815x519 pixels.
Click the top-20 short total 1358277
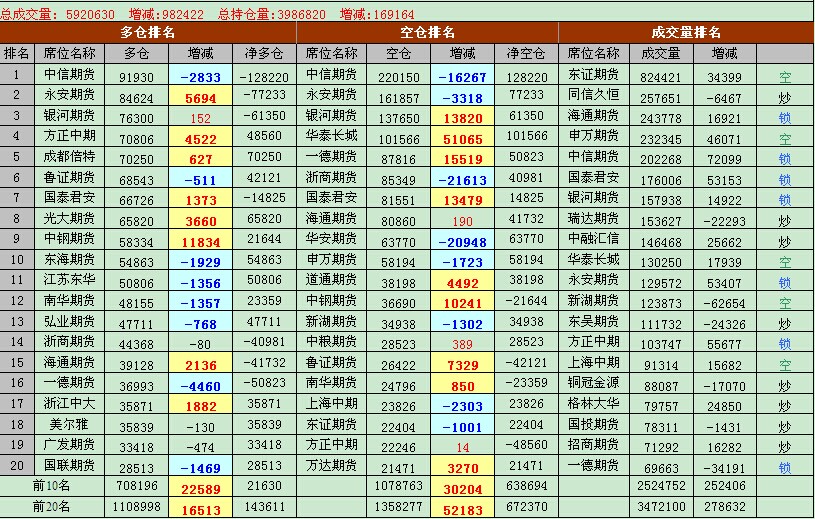point(399,507)
